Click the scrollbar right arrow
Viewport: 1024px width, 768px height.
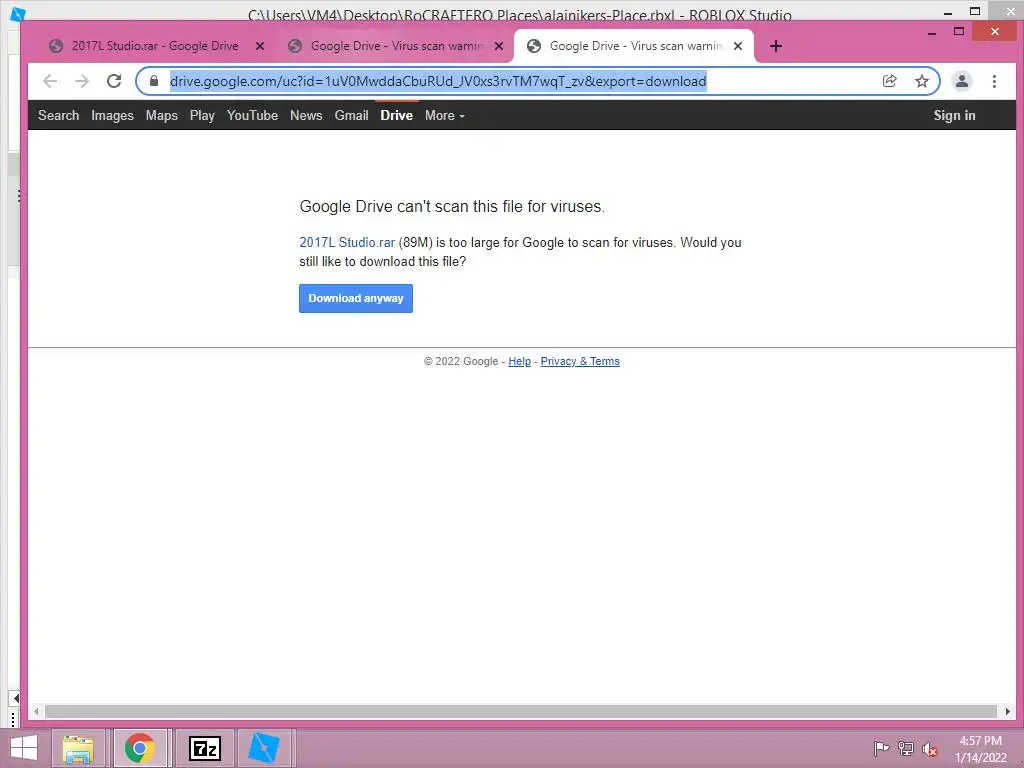tap(1008, 711)
